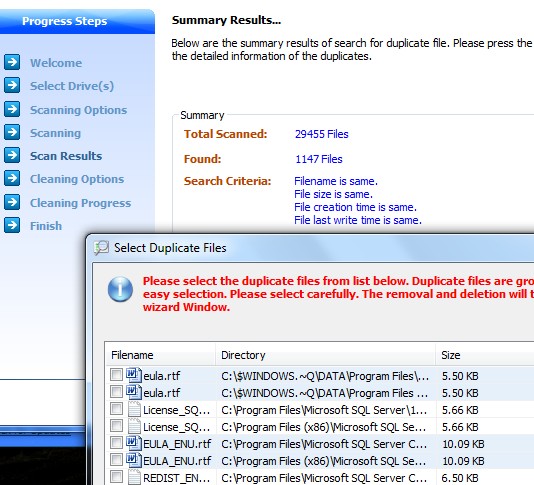
Task: Sort by the Filename column header
Action: click(x=160, y=355)
